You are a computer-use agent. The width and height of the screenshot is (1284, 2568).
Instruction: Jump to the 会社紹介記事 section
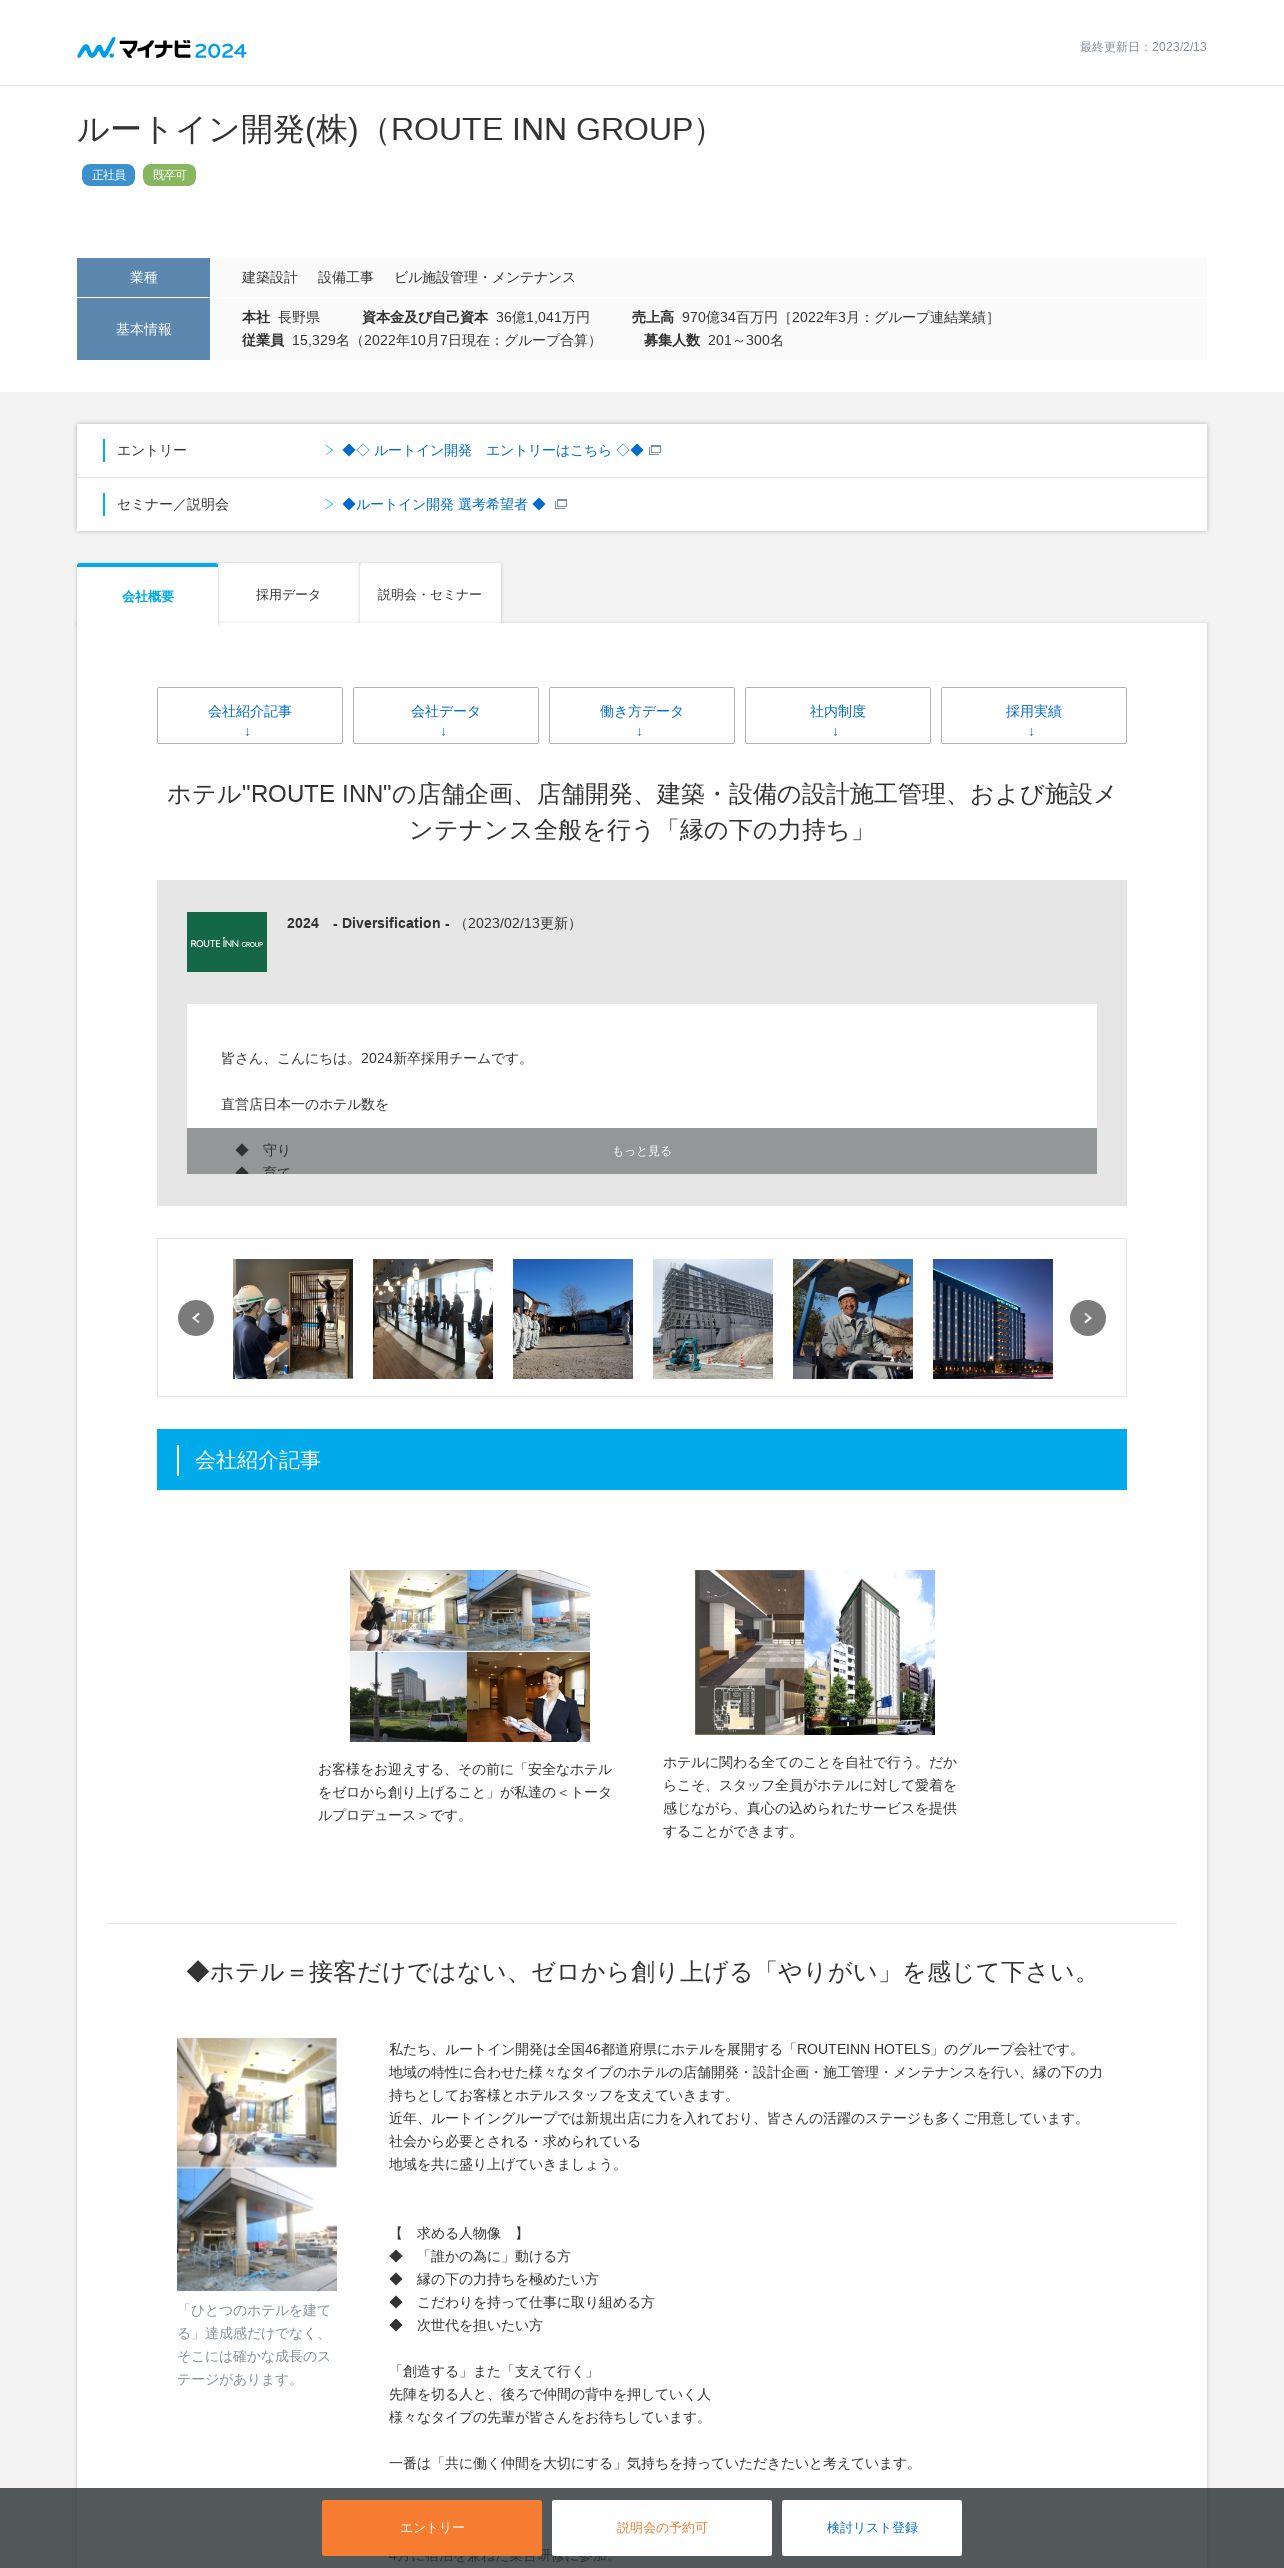tap(250, 715)
